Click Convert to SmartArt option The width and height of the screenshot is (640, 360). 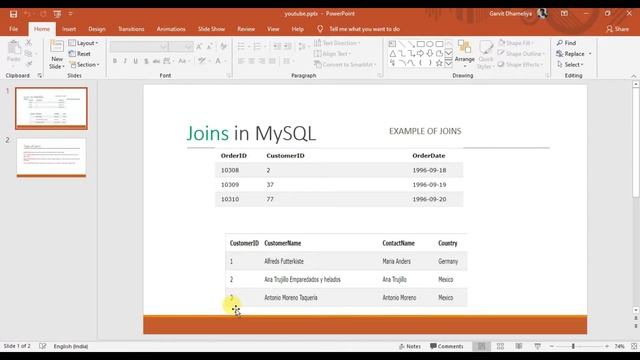click(x=345, y=64)
